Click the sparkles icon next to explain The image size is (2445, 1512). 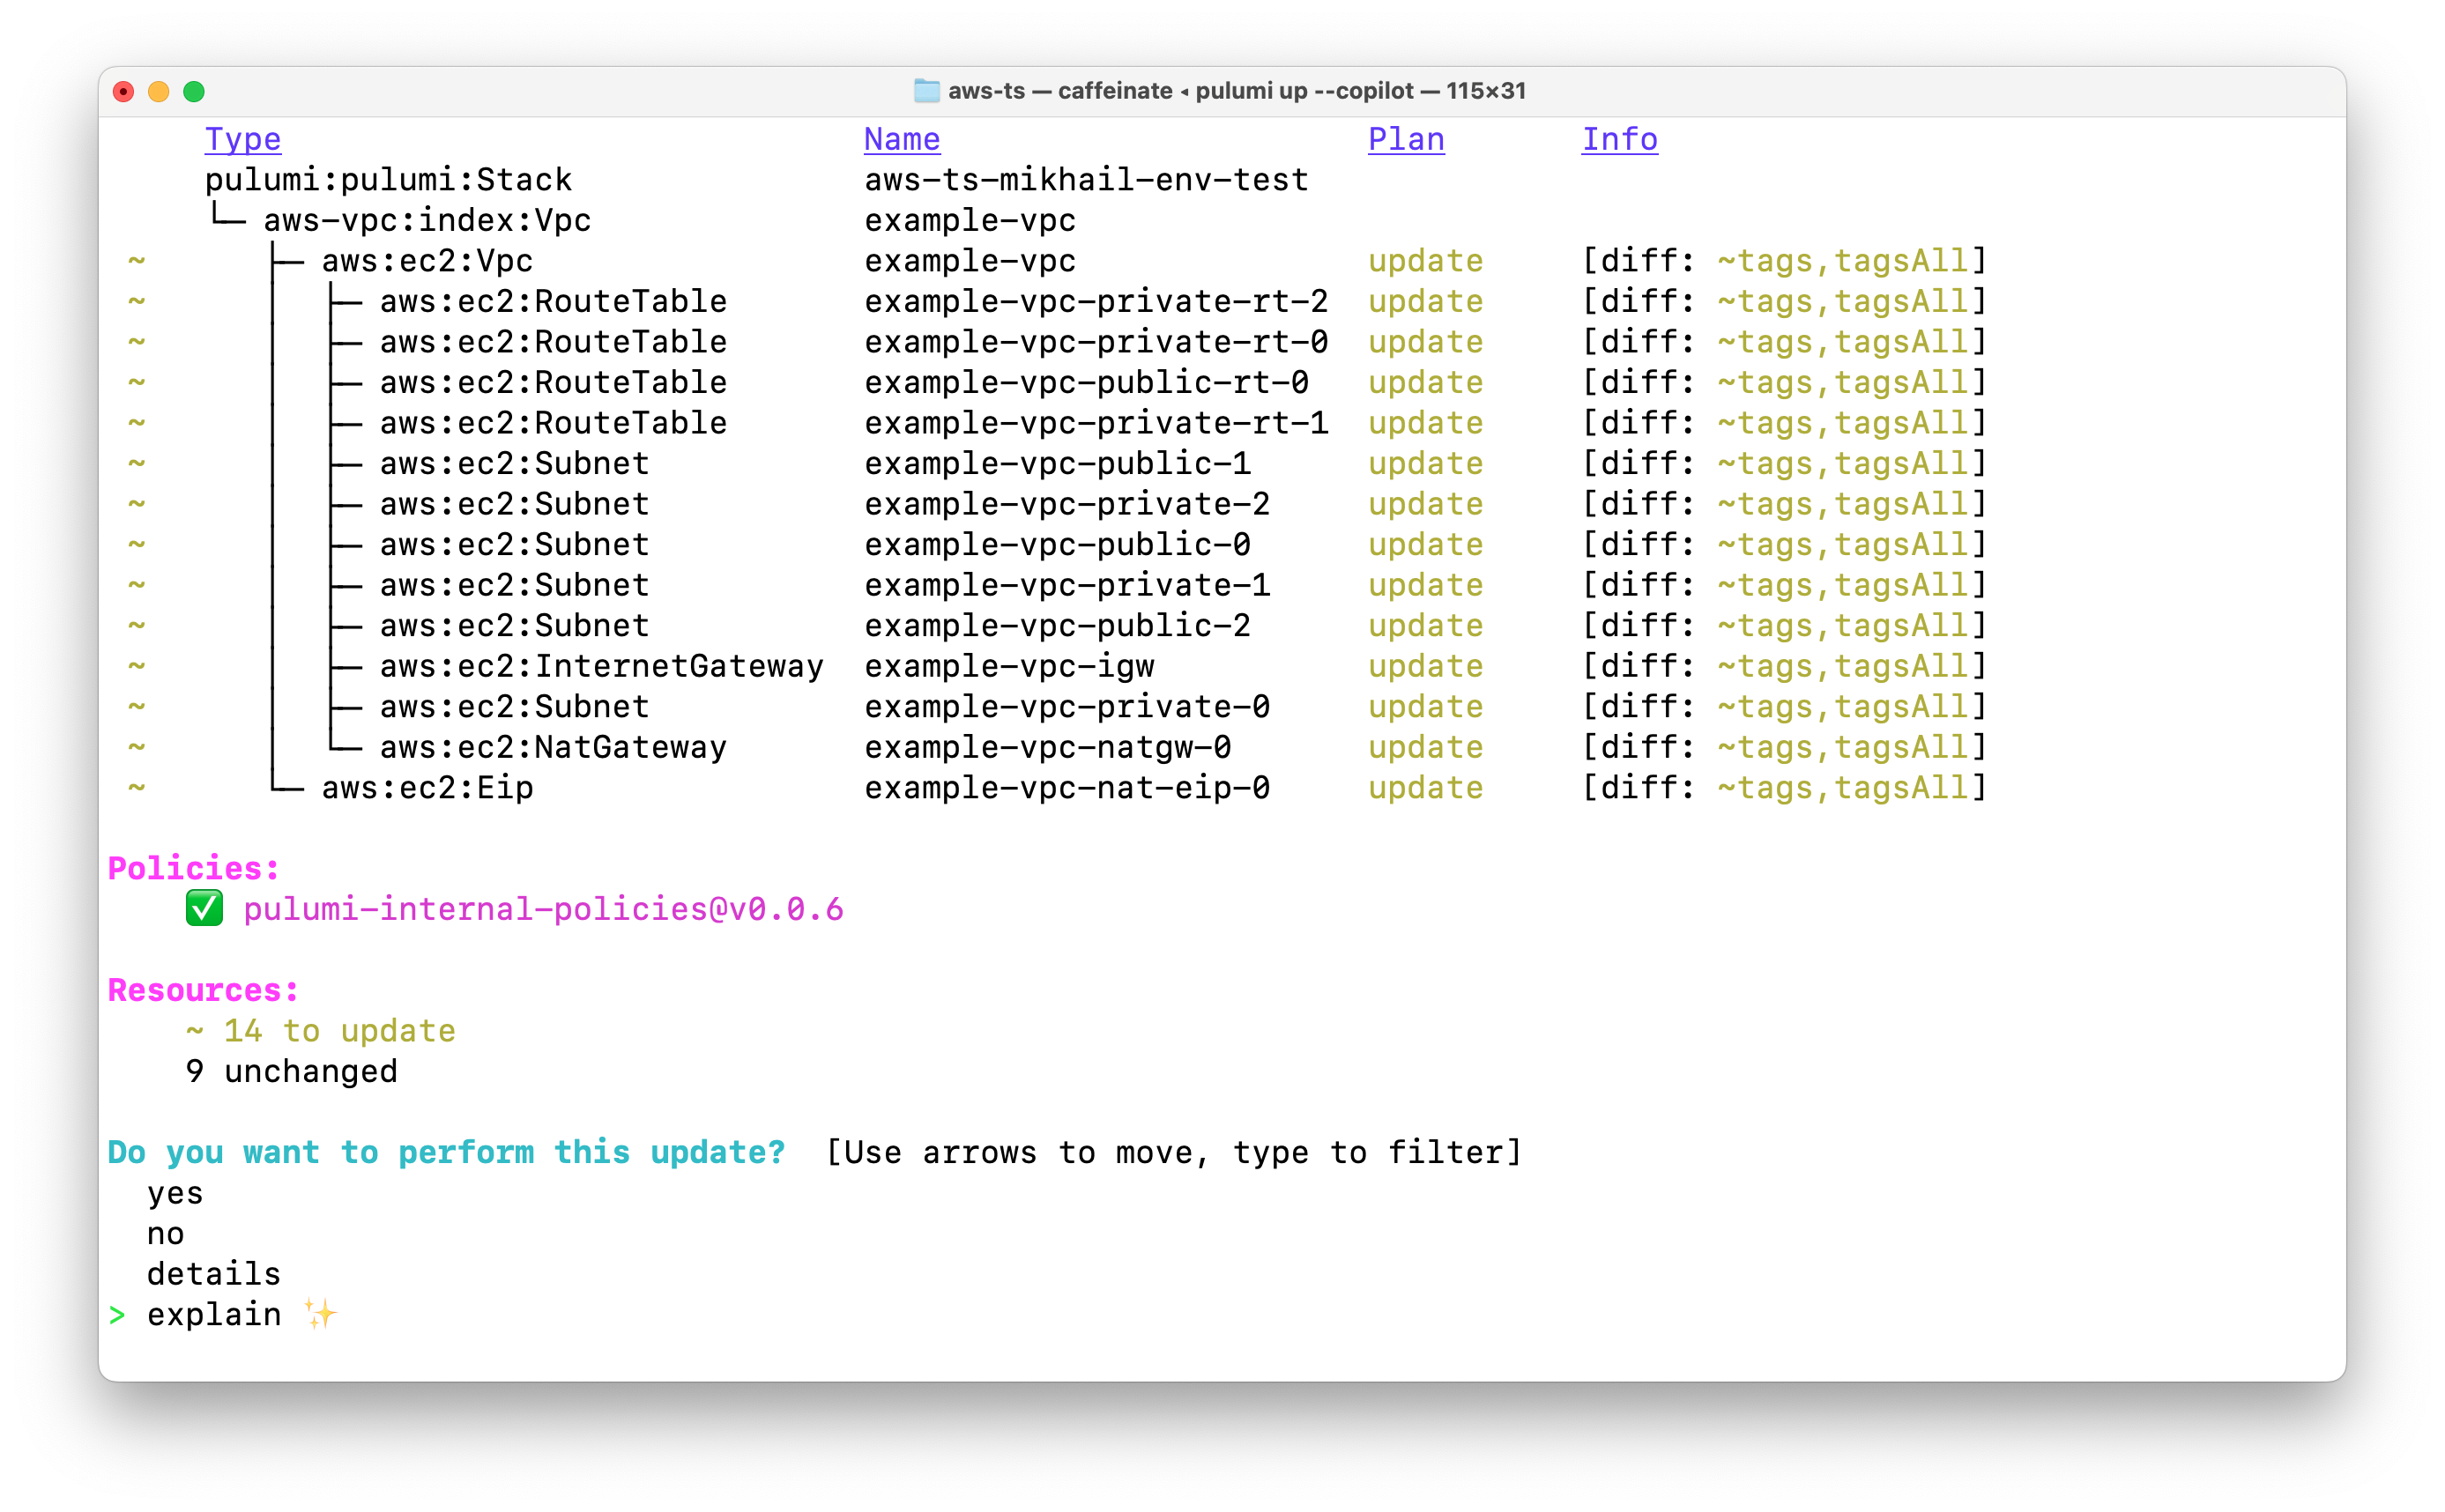321,1314
